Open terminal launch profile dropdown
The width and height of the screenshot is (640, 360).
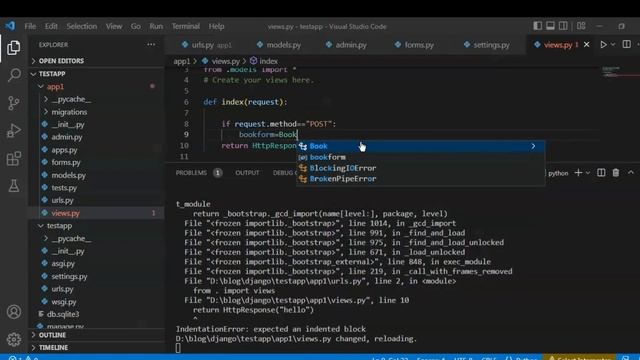tap(588, 173)
